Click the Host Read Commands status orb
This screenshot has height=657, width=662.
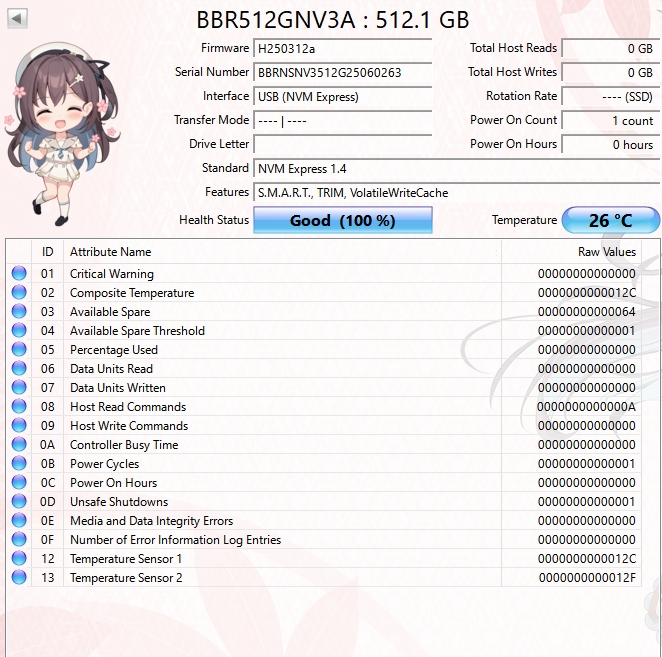[19, 406]
